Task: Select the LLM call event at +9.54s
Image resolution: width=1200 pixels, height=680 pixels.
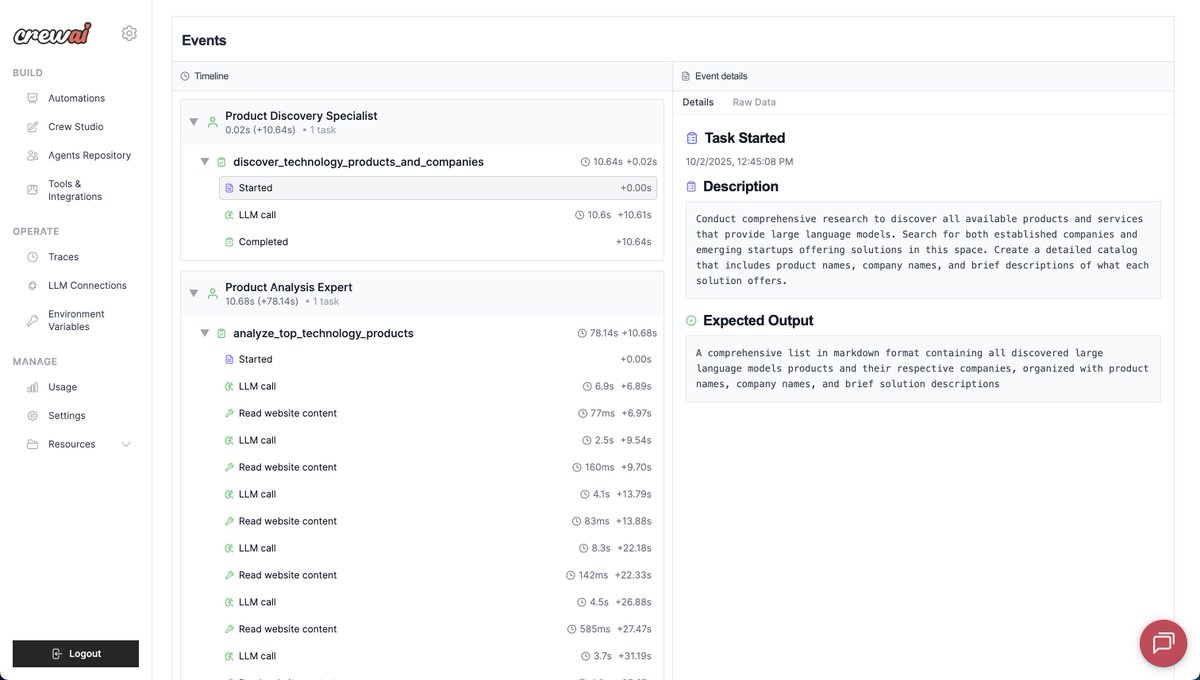Action: 438,440
